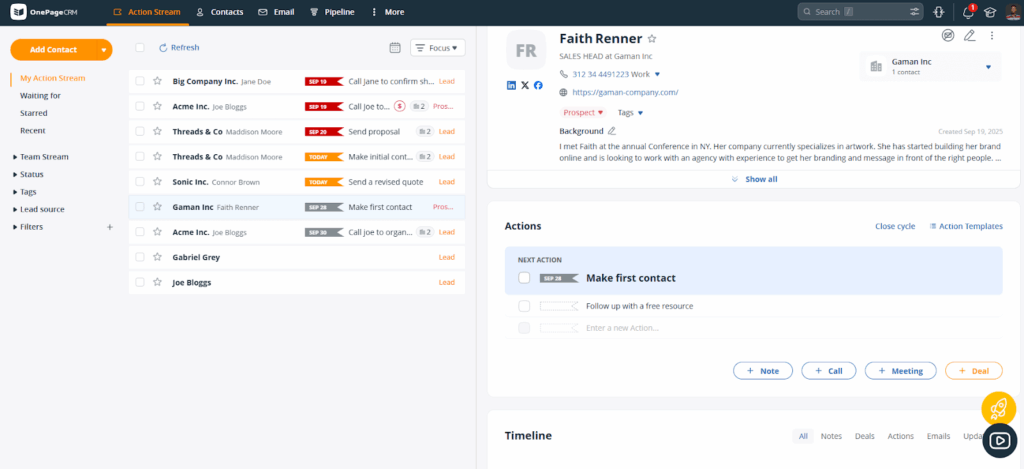The height and width of the screenshot is (469, 1024).
Task: Open the graduation cap help icon
Action: (990, 12)
